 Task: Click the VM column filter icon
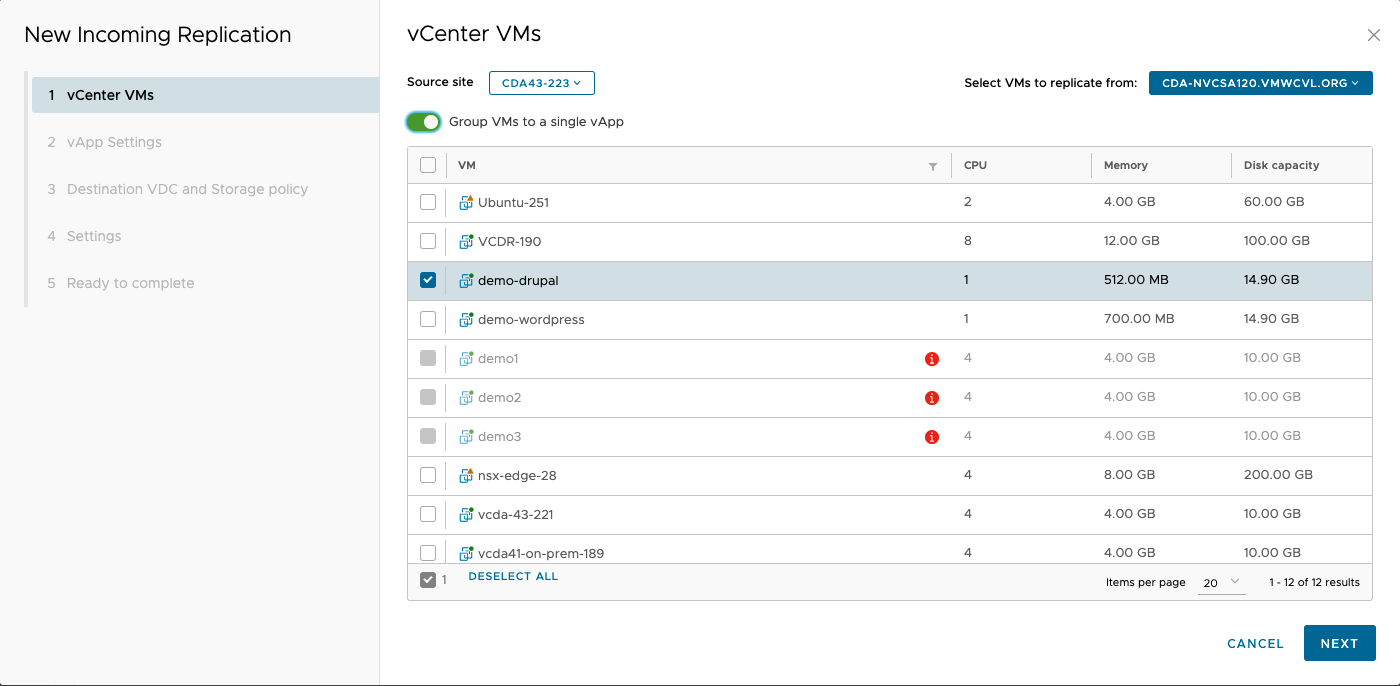click(933, 167)
